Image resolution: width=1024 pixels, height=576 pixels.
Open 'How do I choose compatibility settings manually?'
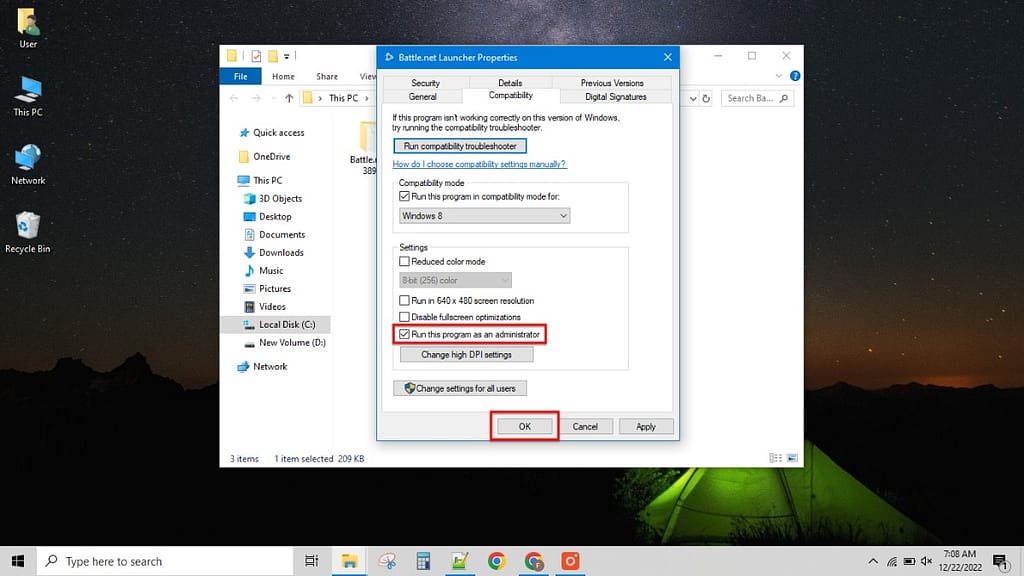click(479, 164)
